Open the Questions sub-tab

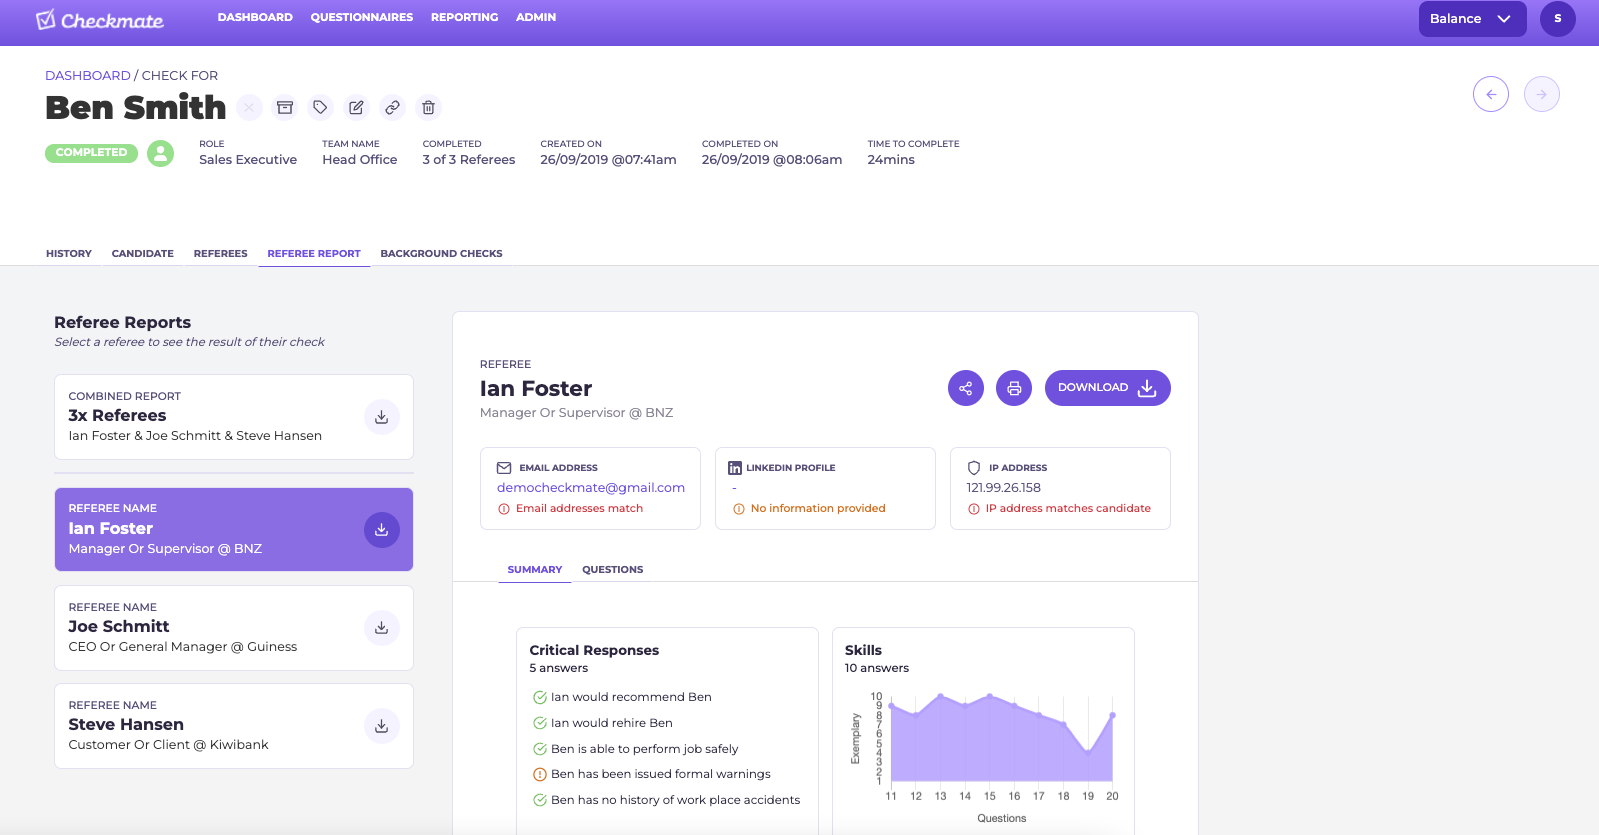613,570
